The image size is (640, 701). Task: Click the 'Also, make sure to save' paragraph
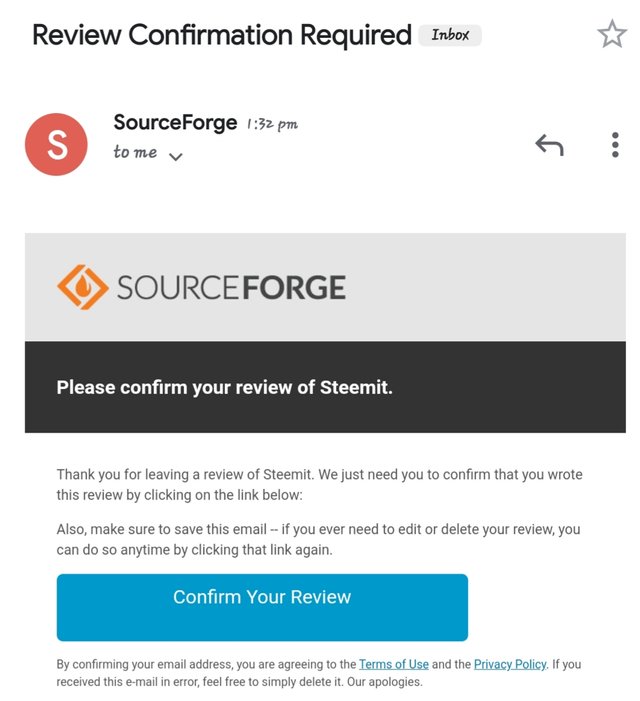318,539
